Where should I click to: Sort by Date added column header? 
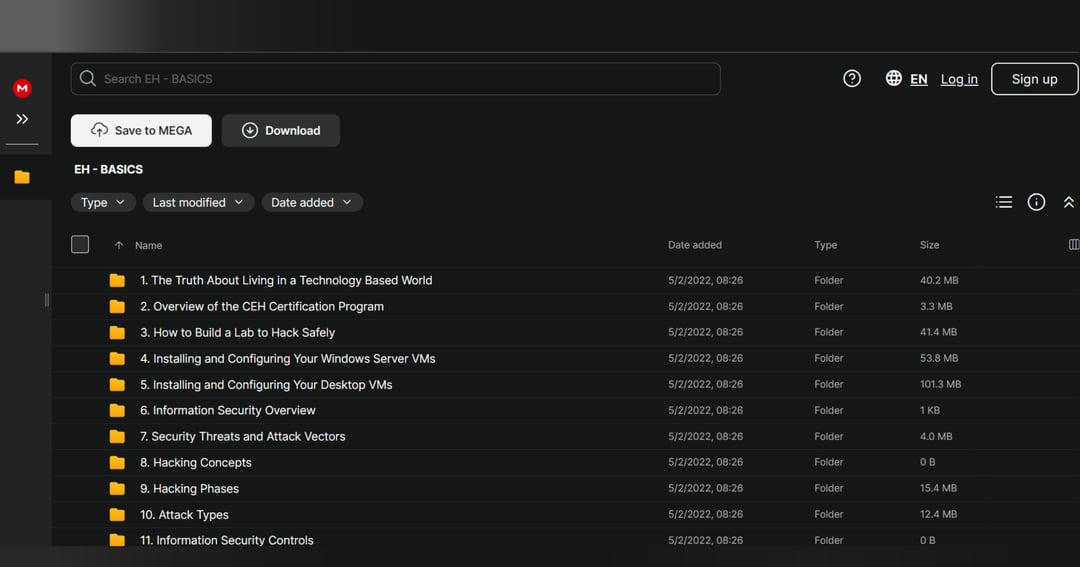[x=695, y=245]
